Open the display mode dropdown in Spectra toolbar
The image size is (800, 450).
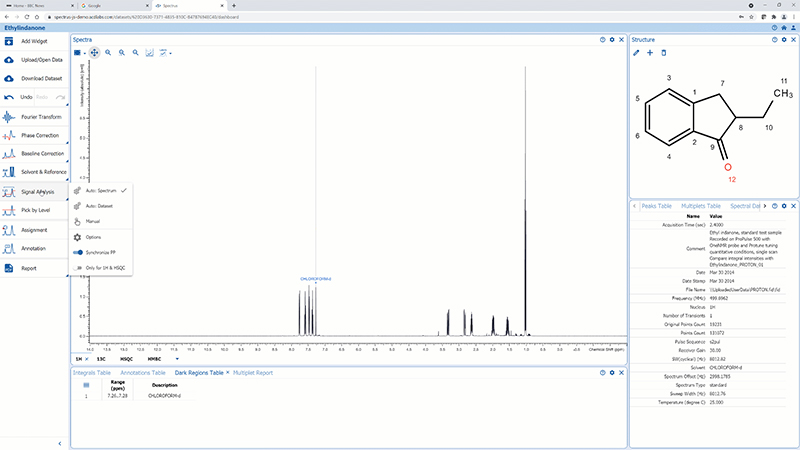[80, 52]
